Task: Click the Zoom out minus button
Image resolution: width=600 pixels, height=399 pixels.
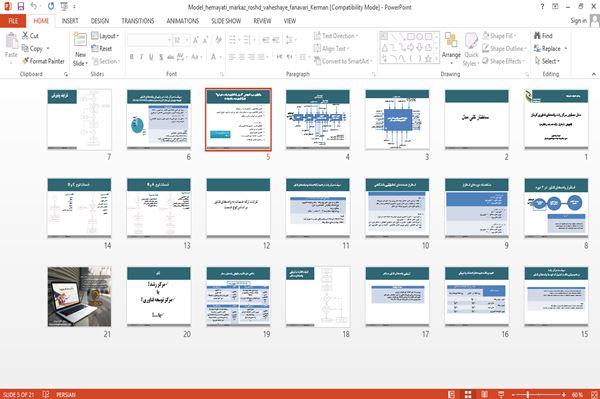Action: point(514,394)
